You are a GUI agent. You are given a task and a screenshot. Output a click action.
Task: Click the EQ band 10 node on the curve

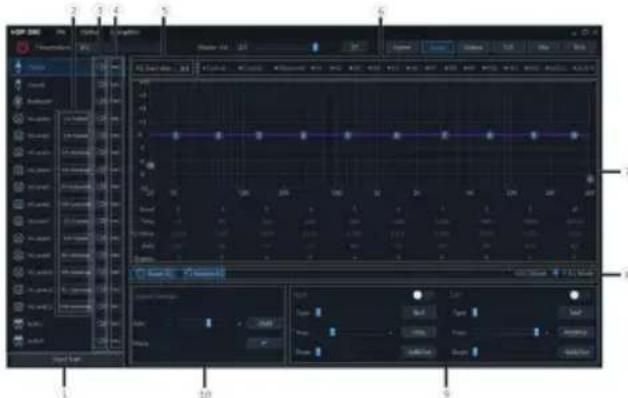coord(574,136)
